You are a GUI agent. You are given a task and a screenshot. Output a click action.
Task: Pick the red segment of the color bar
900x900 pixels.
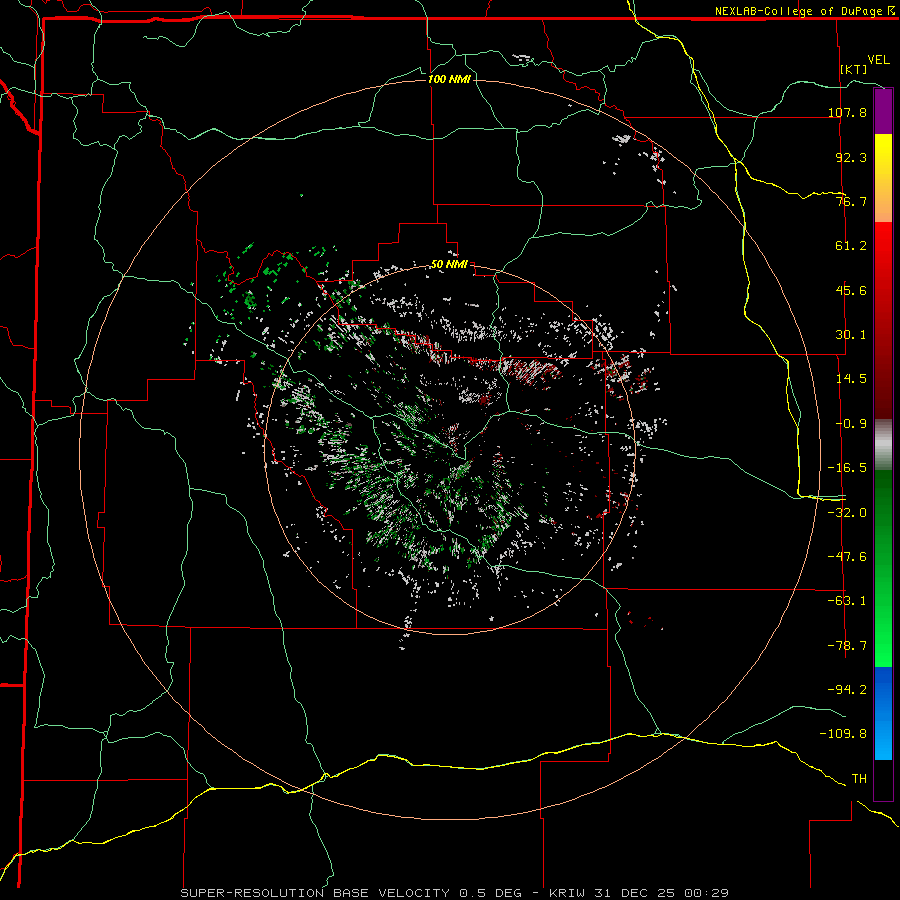coord(883,320)
